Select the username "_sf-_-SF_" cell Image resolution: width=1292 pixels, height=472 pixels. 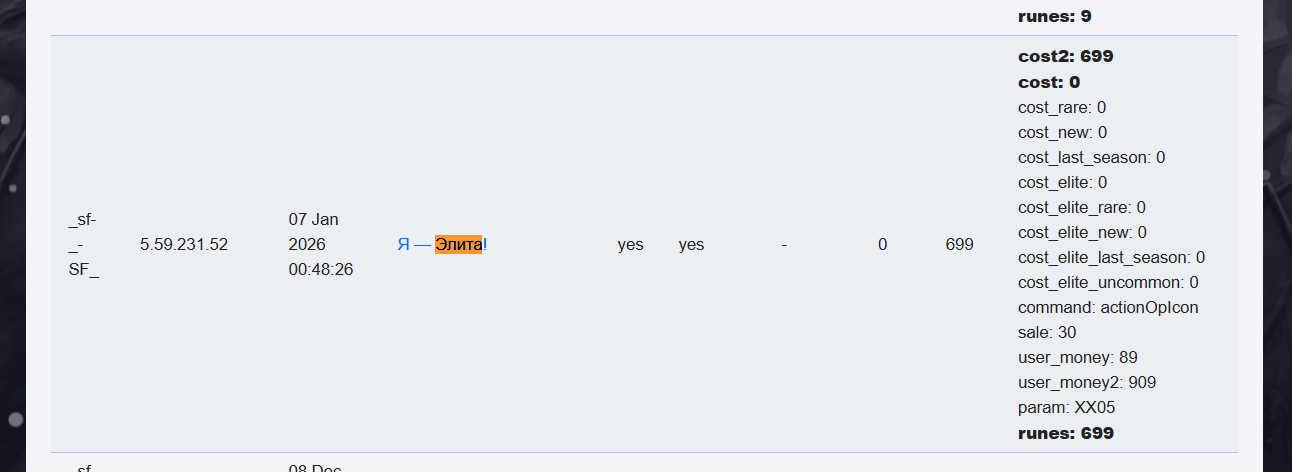[83, 244]
